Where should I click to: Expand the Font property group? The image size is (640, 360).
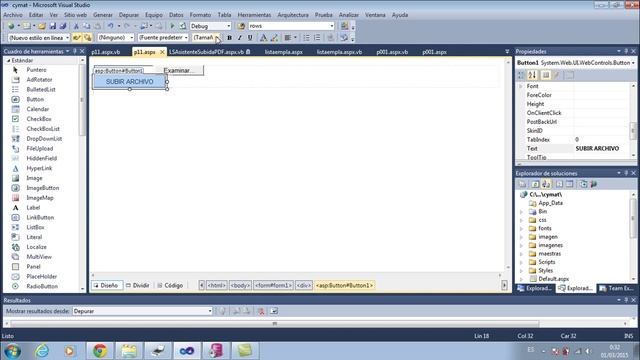pyautogui.click(x=520, y=86)
